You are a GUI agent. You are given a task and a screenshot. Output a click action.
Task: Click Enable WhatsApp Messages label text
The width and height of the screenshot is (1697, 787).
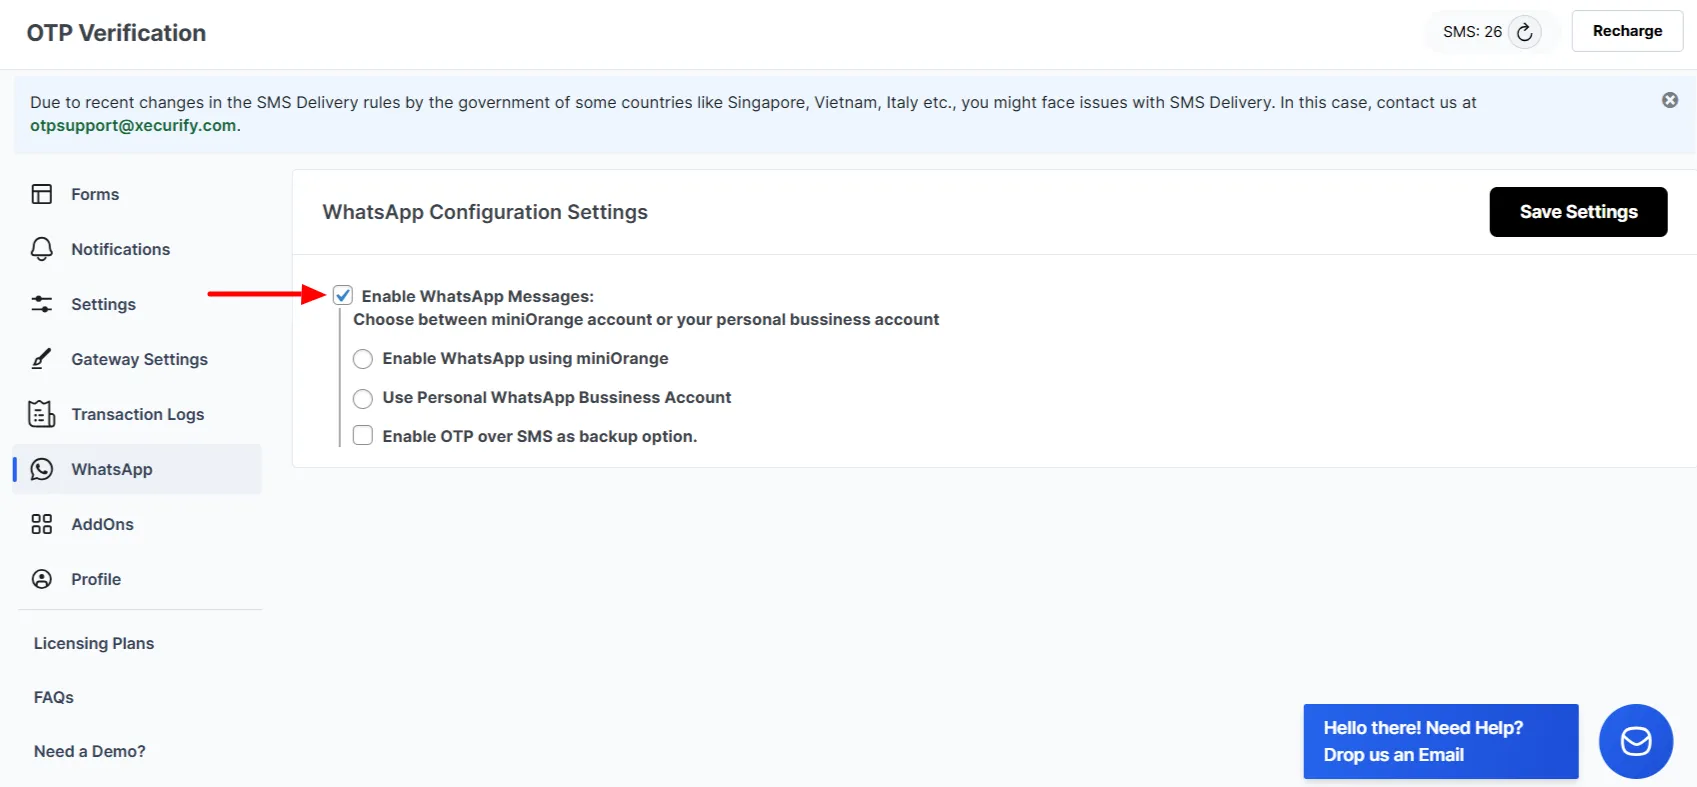pyautogui.click(x=478, y=296)
